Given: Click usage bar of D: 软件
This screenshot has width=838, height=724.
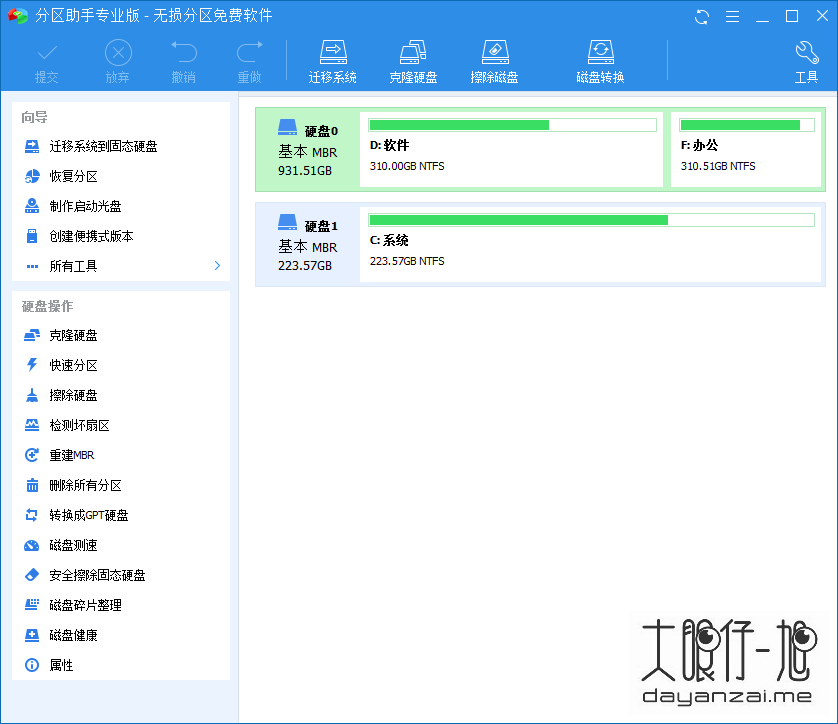Looking at the screenshot, I should coord(513,125).
